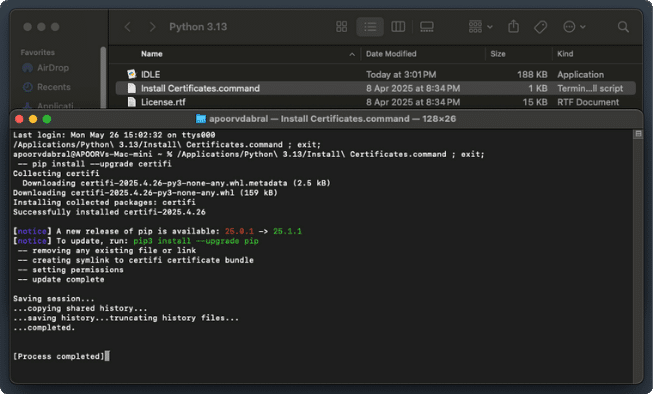Click the Finder sidebar scrollbar
This screenshot has width=653, height=395.
tap(103, 77)
